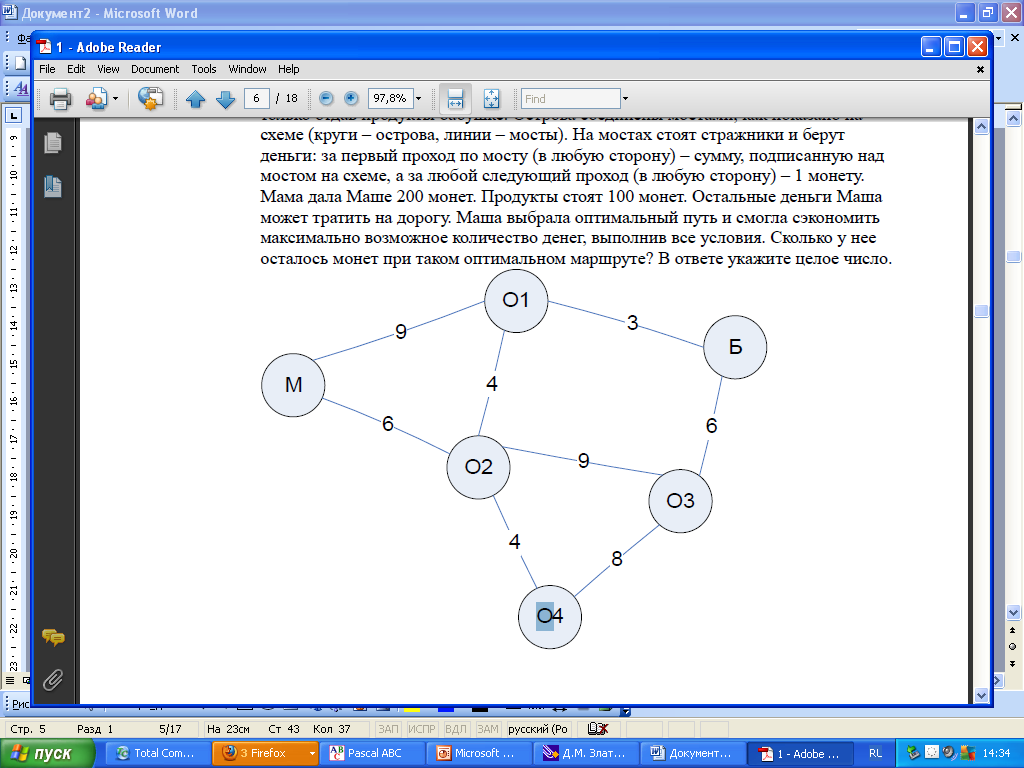Viewport: 1024px width, 768px height.
Task: Open the collaborate people icon
Action: [96, 99]
